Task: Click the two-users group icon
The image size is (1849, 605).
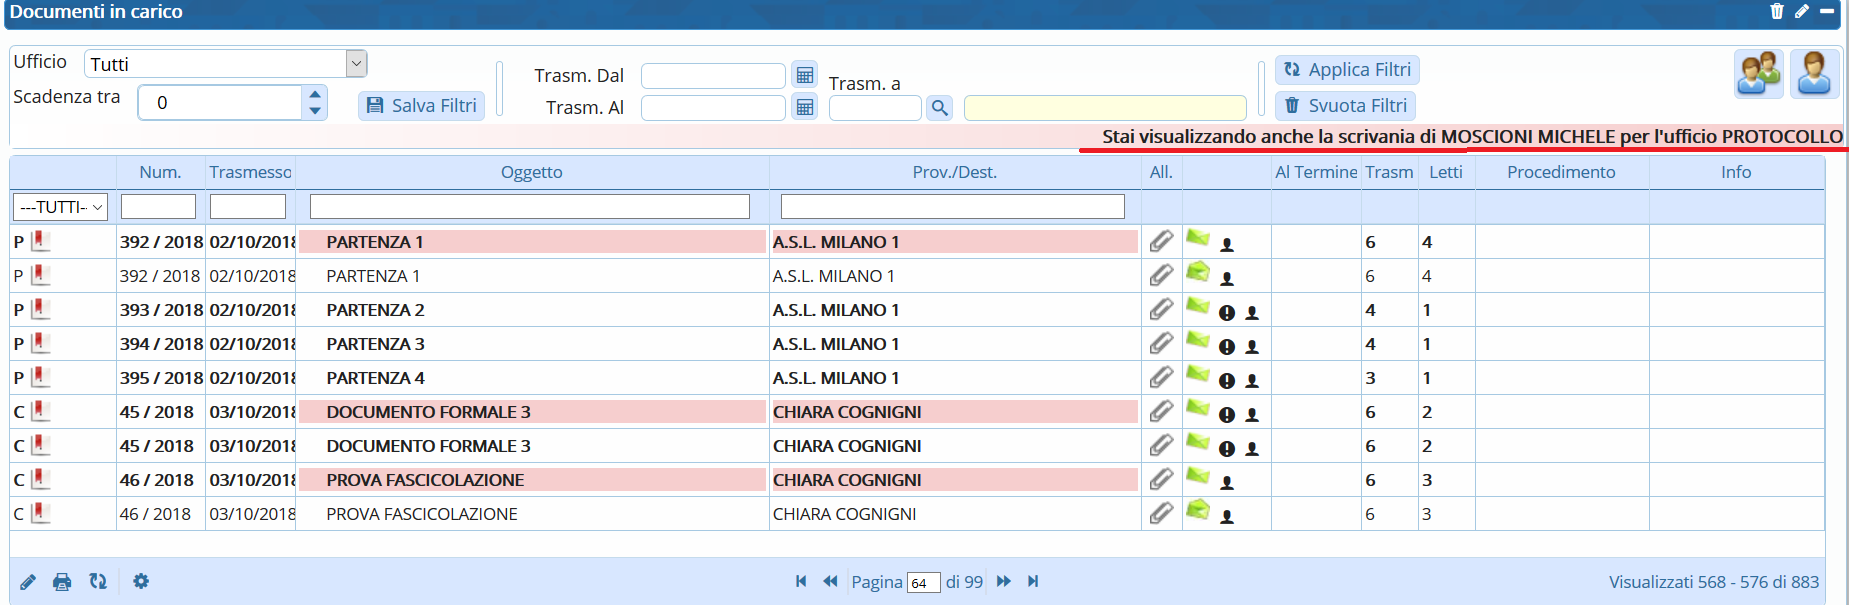Action: [1758, 74]
